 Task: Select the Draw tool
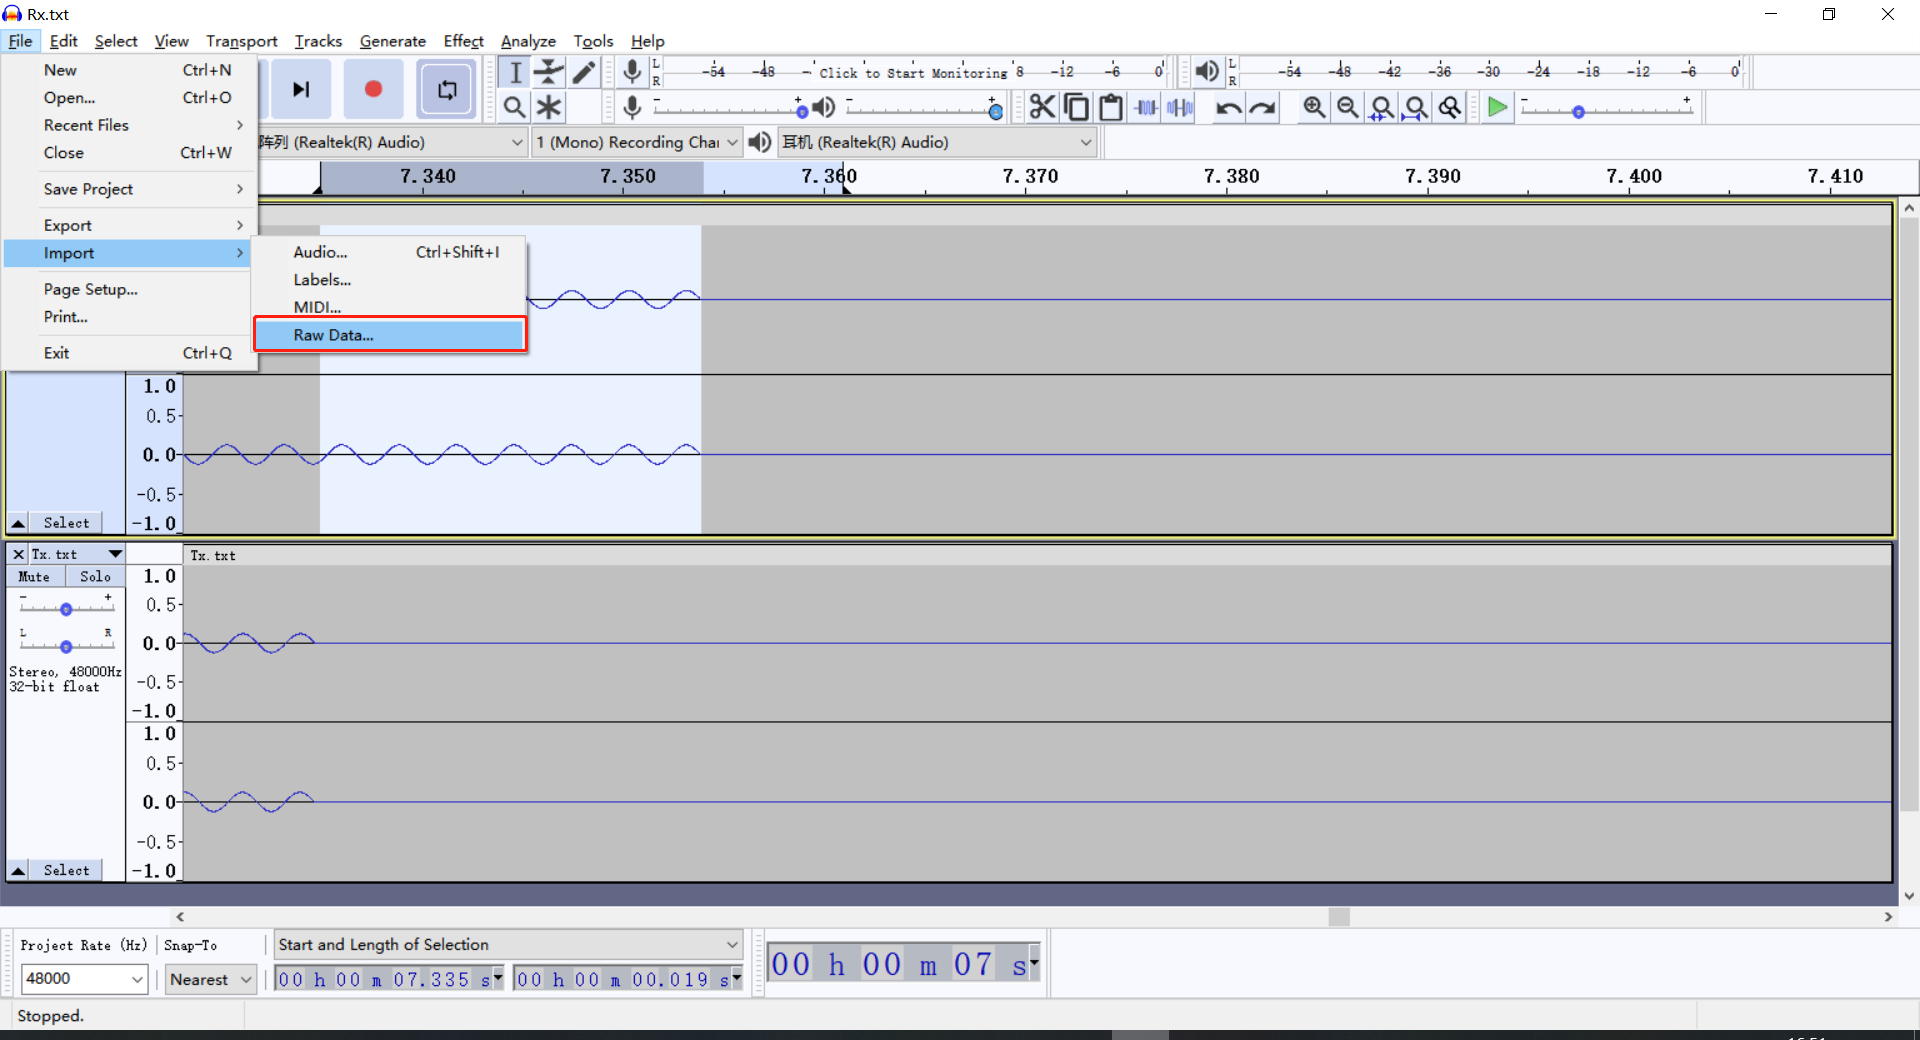click(x=584, y=72)
